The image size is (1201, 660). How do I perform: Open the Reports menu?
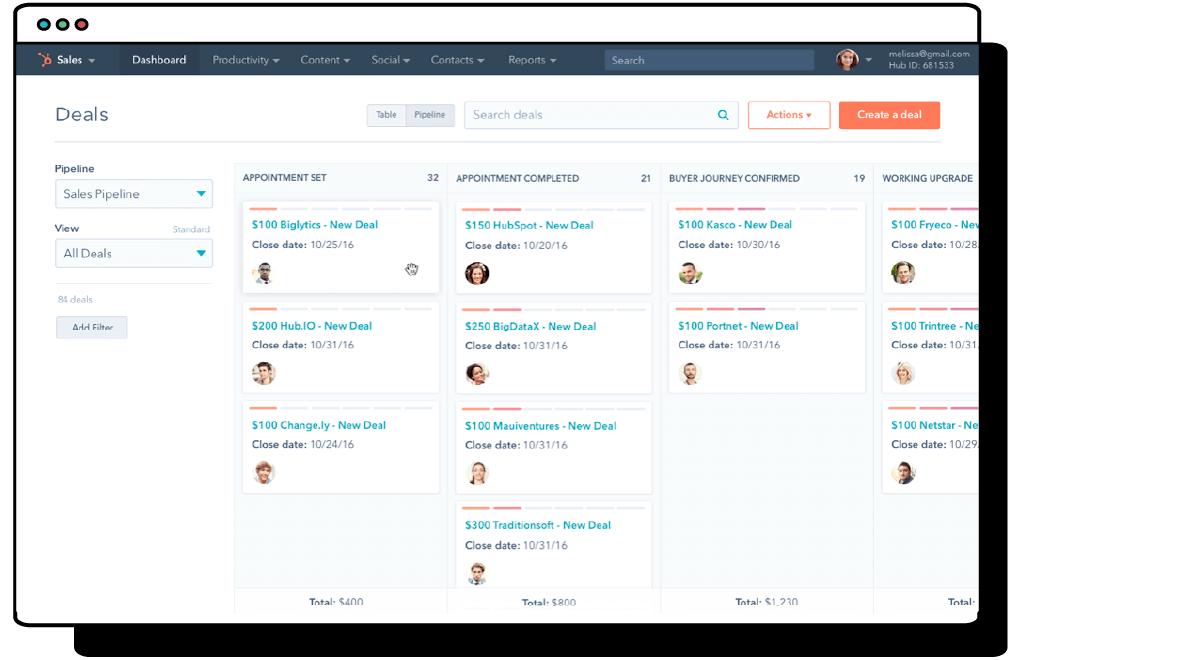click(x=532, y=60)
